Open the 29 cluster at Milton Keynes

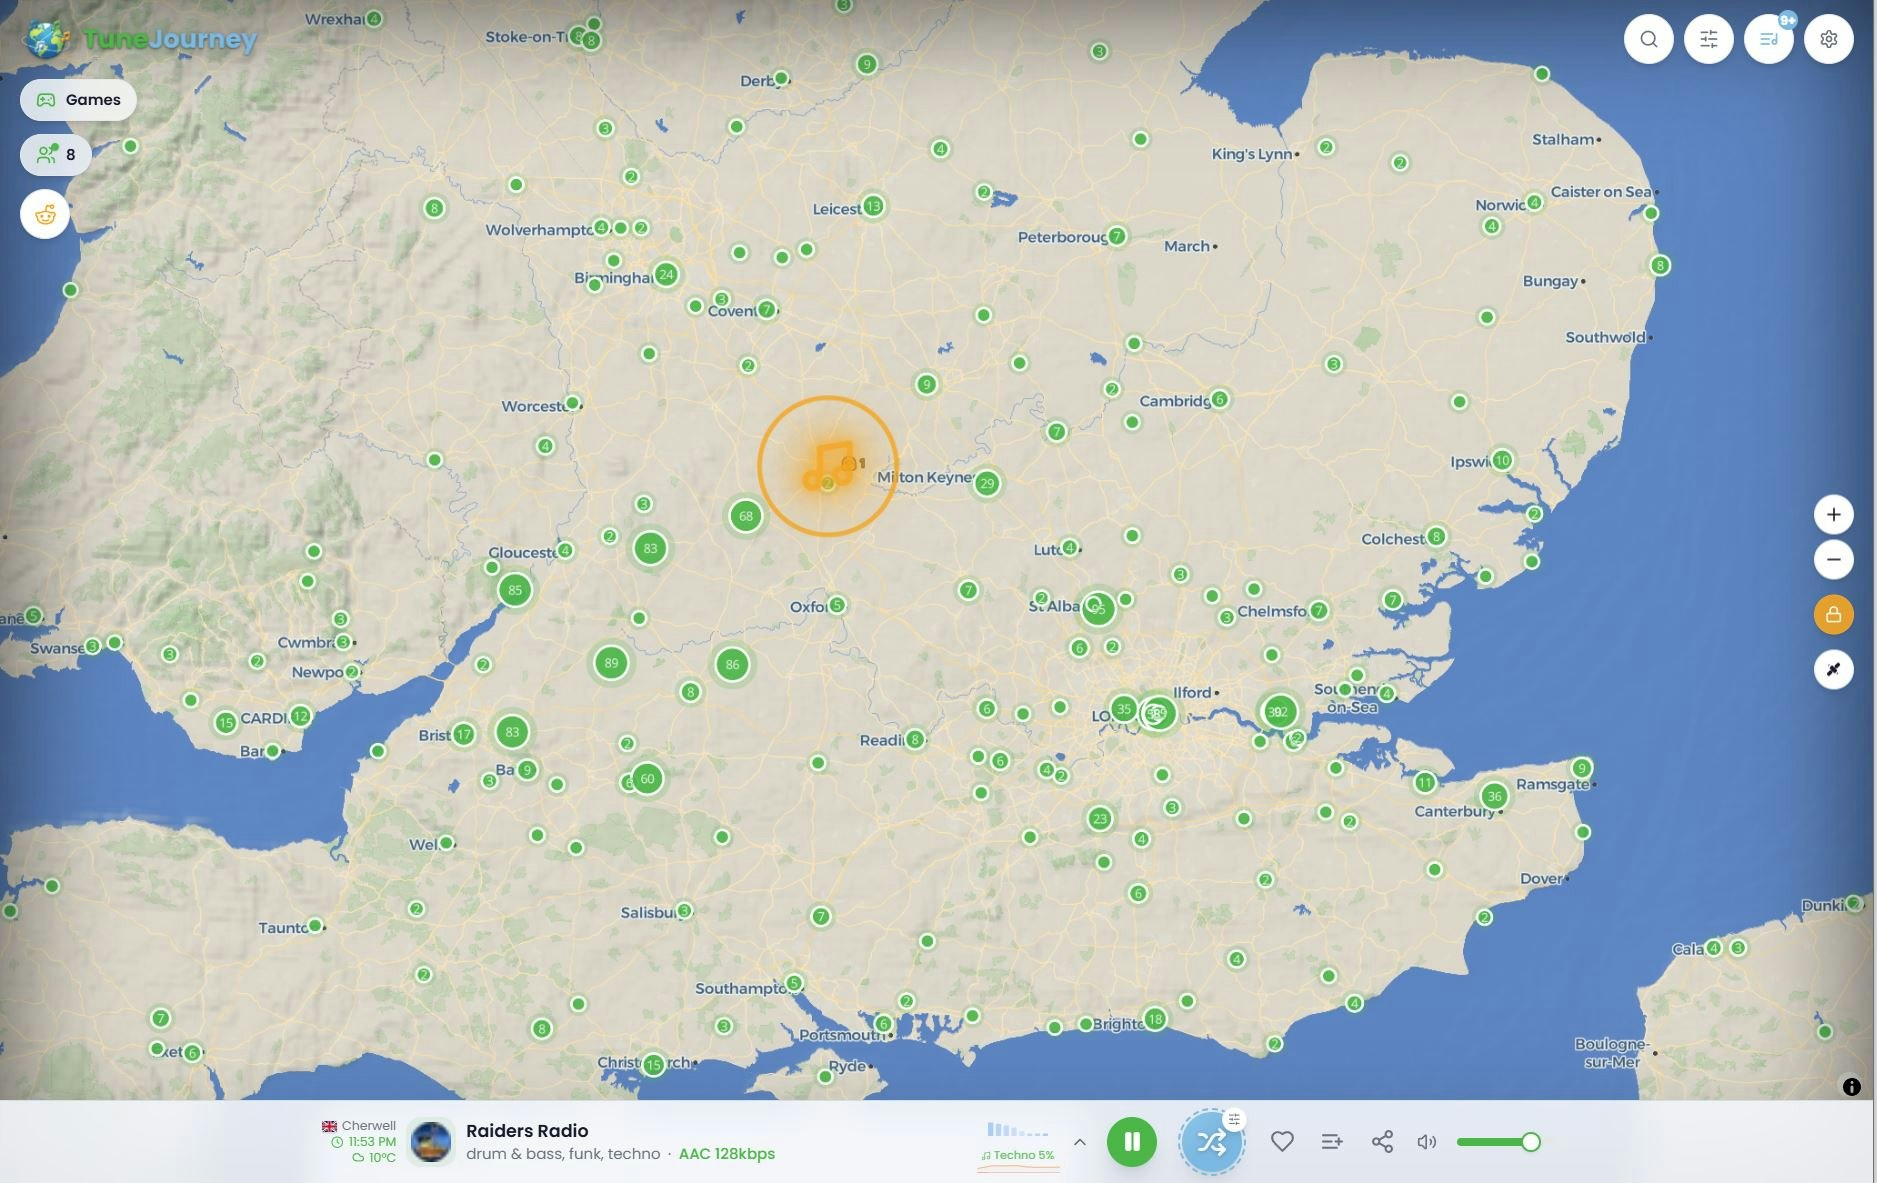click(987, 484)
